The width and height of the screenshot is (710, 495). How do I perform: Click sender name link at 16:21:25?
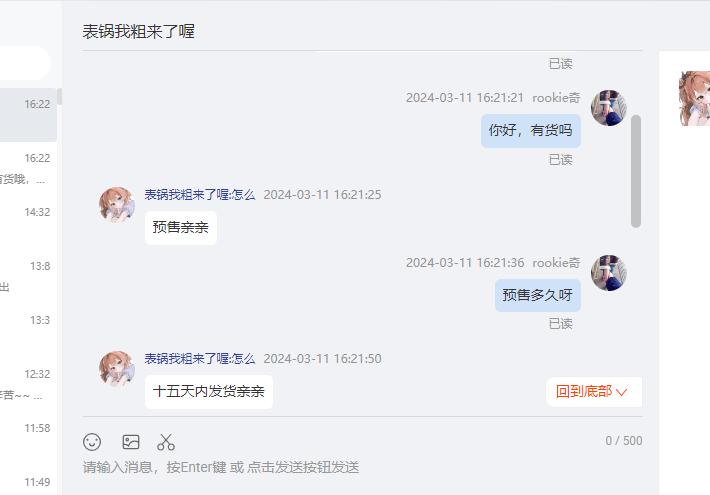(200, 195)
